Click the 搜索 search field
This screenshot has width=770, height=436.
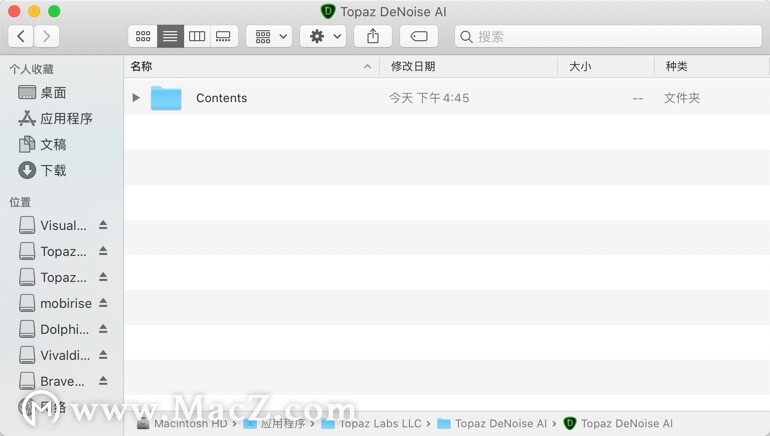(608, 36)
